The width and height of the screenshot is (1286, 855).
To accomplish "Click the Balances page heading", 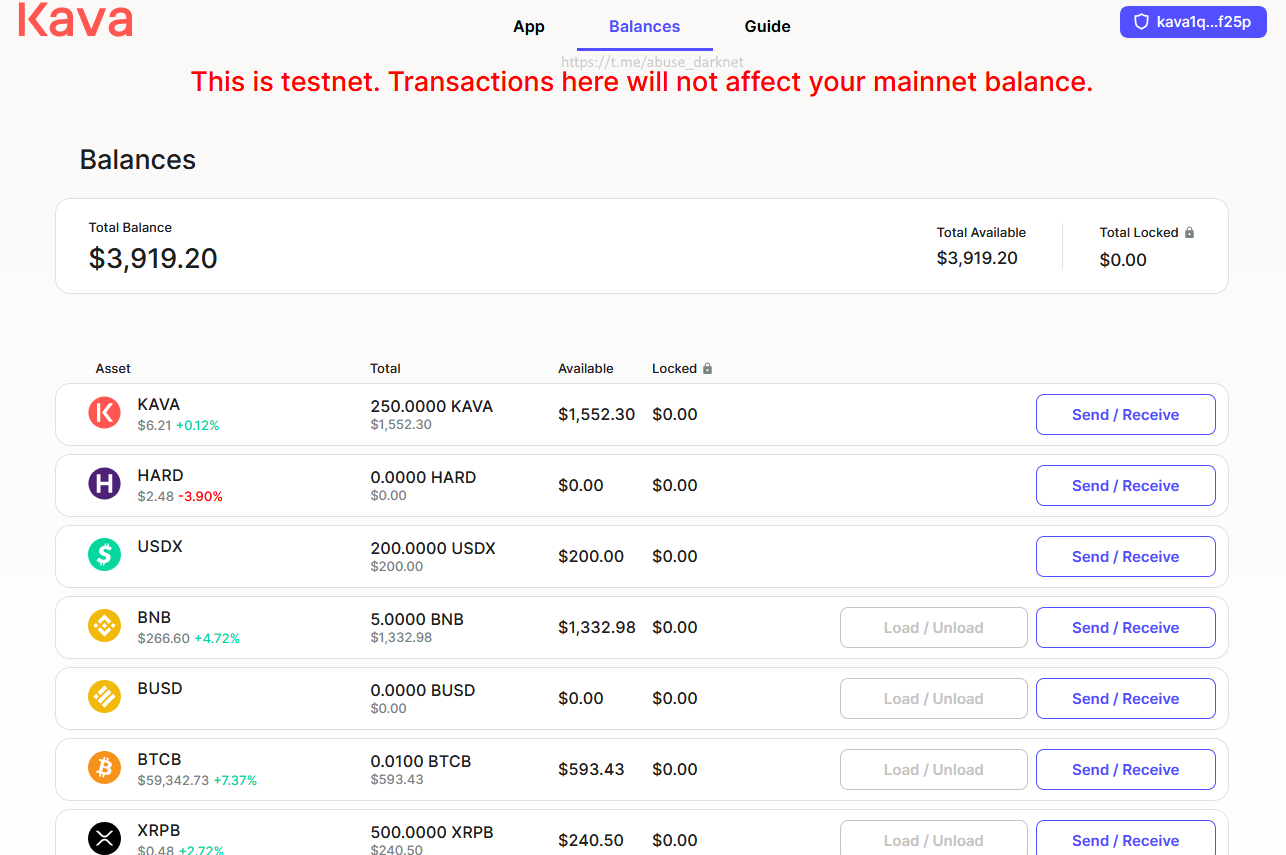I will coord(138,160).
